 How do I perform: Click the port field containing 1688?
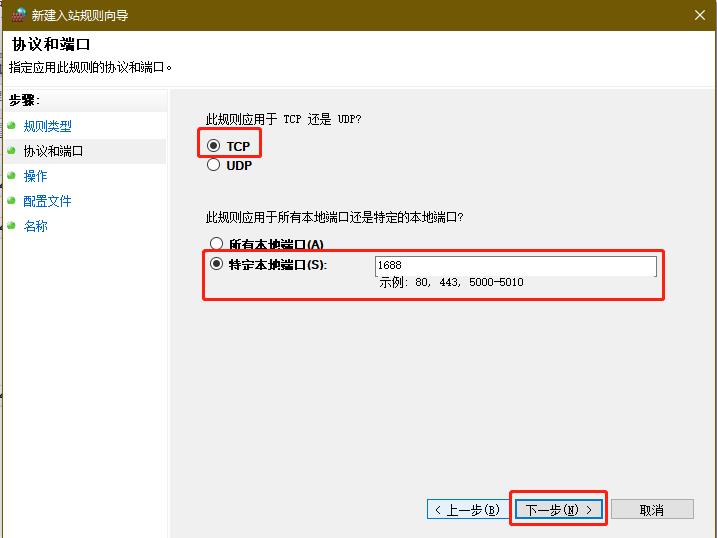[x=515, y=266]
